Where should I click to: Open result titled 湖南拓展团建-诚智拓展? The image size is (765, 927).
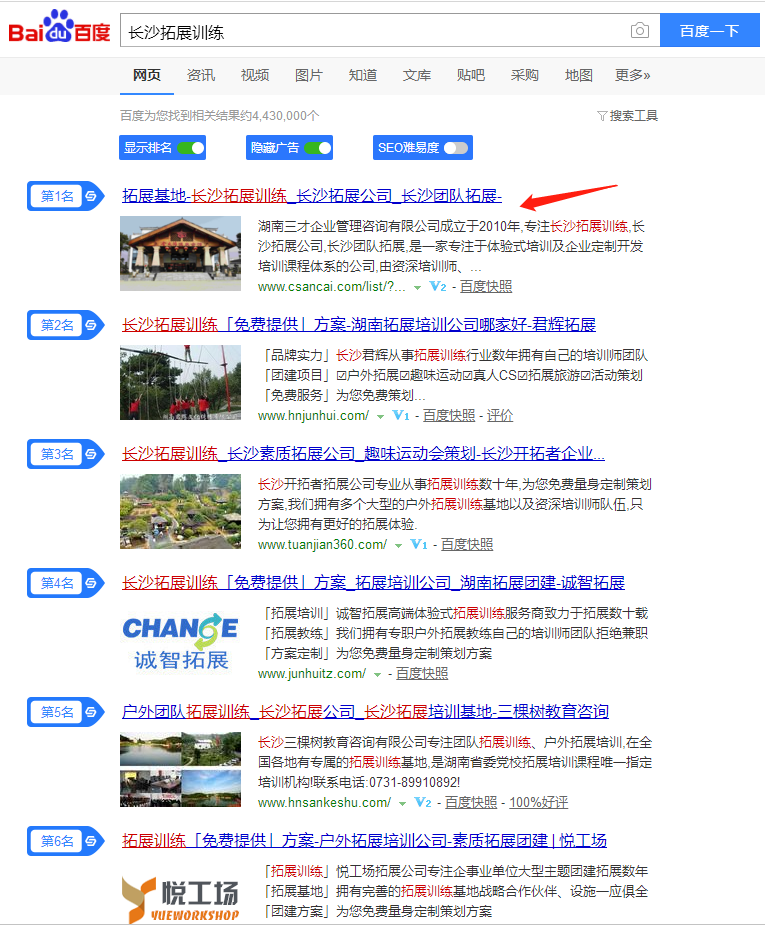coord(373,583)
